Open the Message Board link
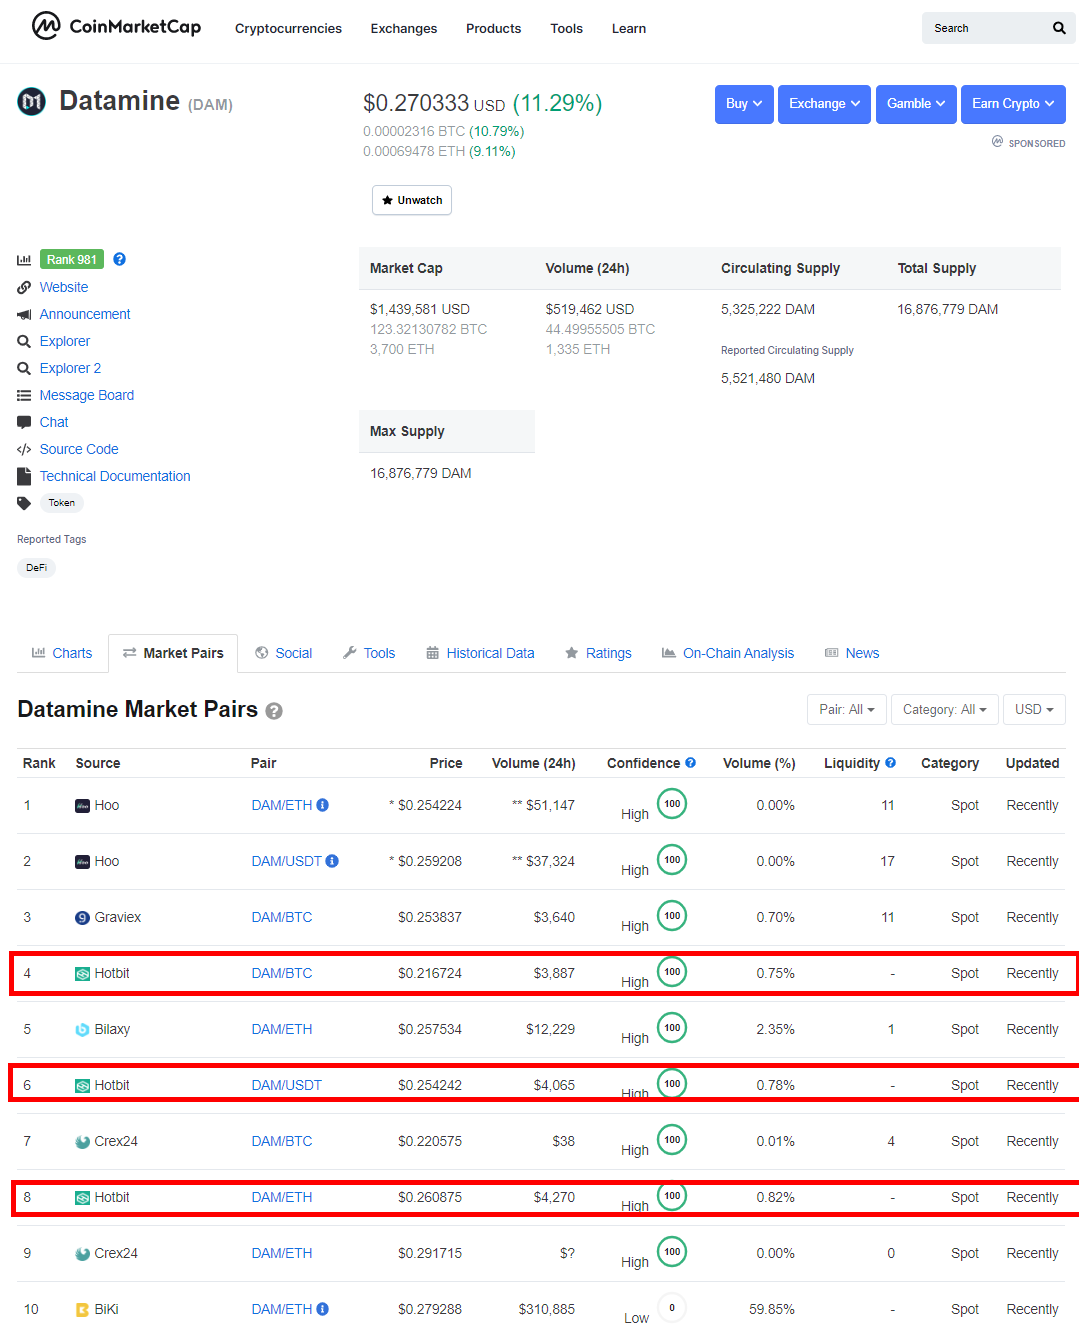The height and width of the screenshot is (1326, 1079). [x=87, y=395]
